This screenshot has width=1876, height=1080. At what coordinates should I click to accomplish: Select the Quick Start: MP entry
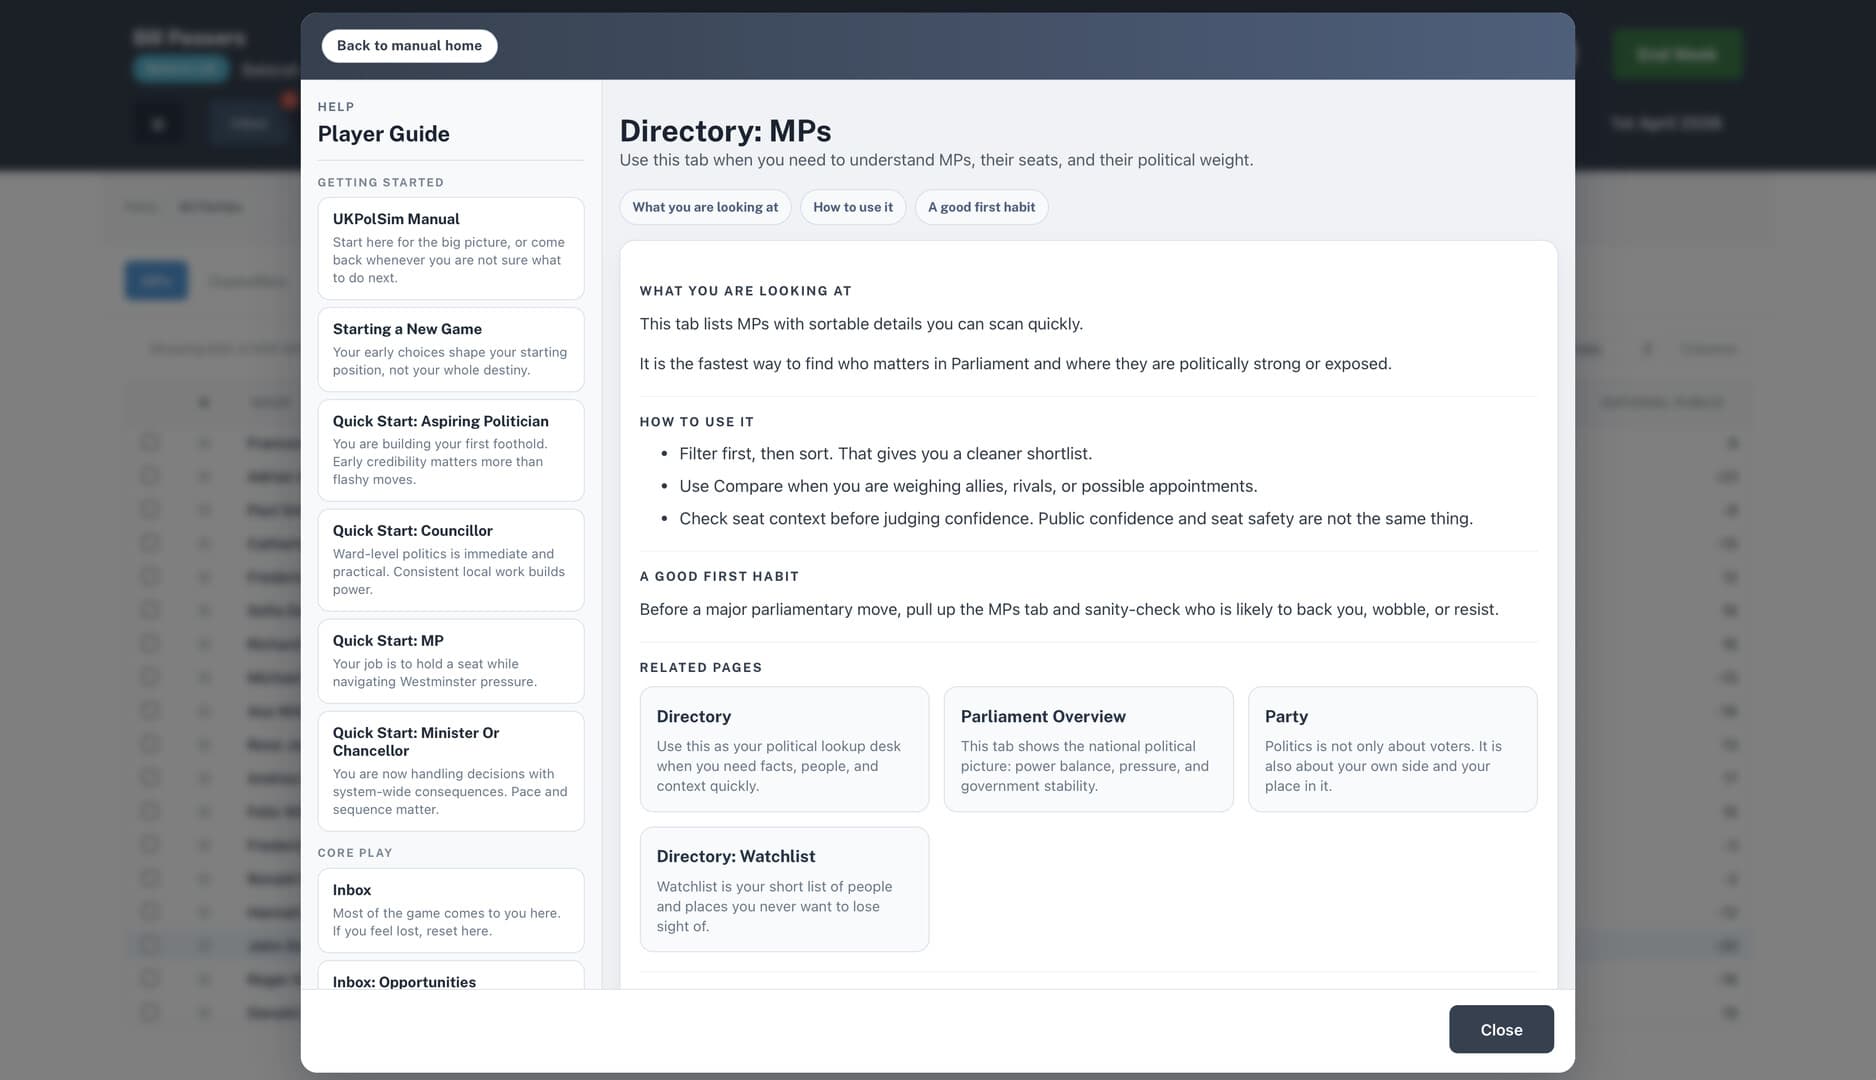tap(450, 660)
